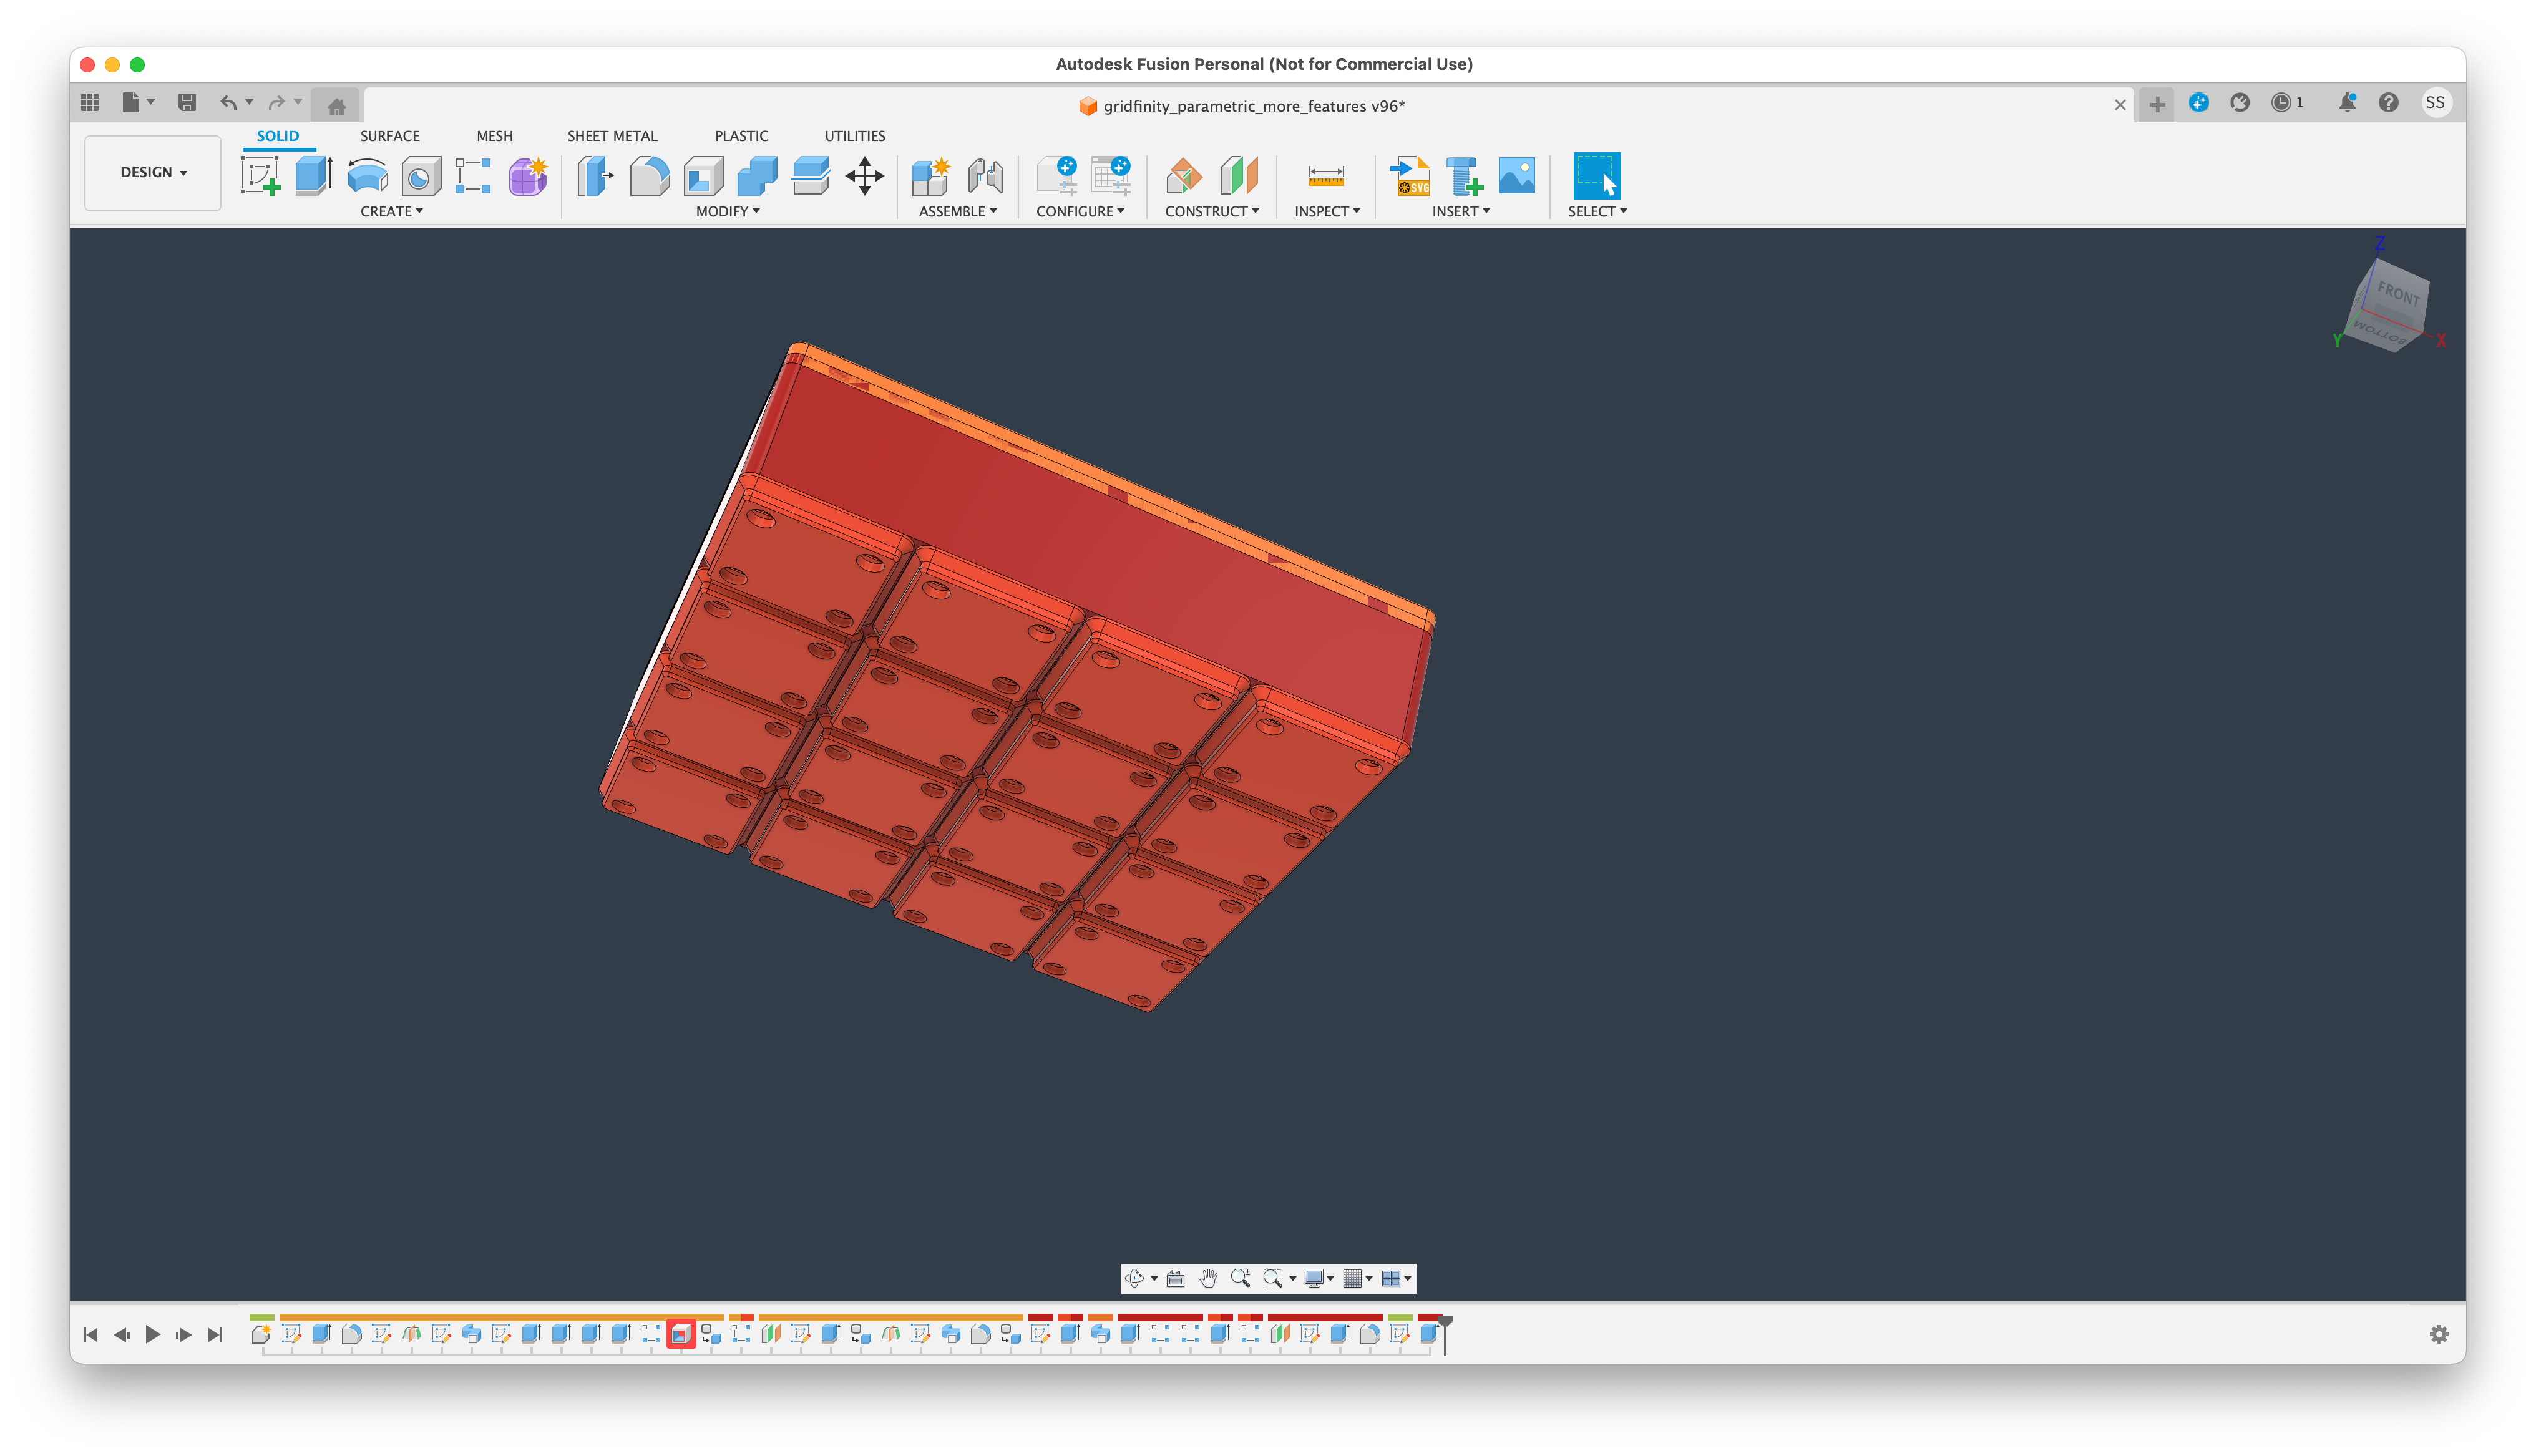This screenshot has height=1456, width=2536.
Task: Click the FRONT face of ViewCube
Action: pyautogui.click(x=2398, y=294)
